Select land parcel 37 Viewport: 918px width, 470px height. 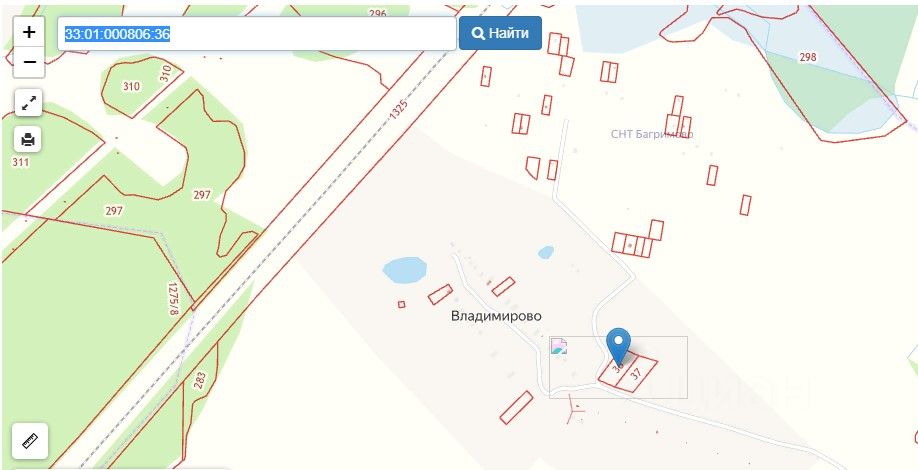(637, 374)
